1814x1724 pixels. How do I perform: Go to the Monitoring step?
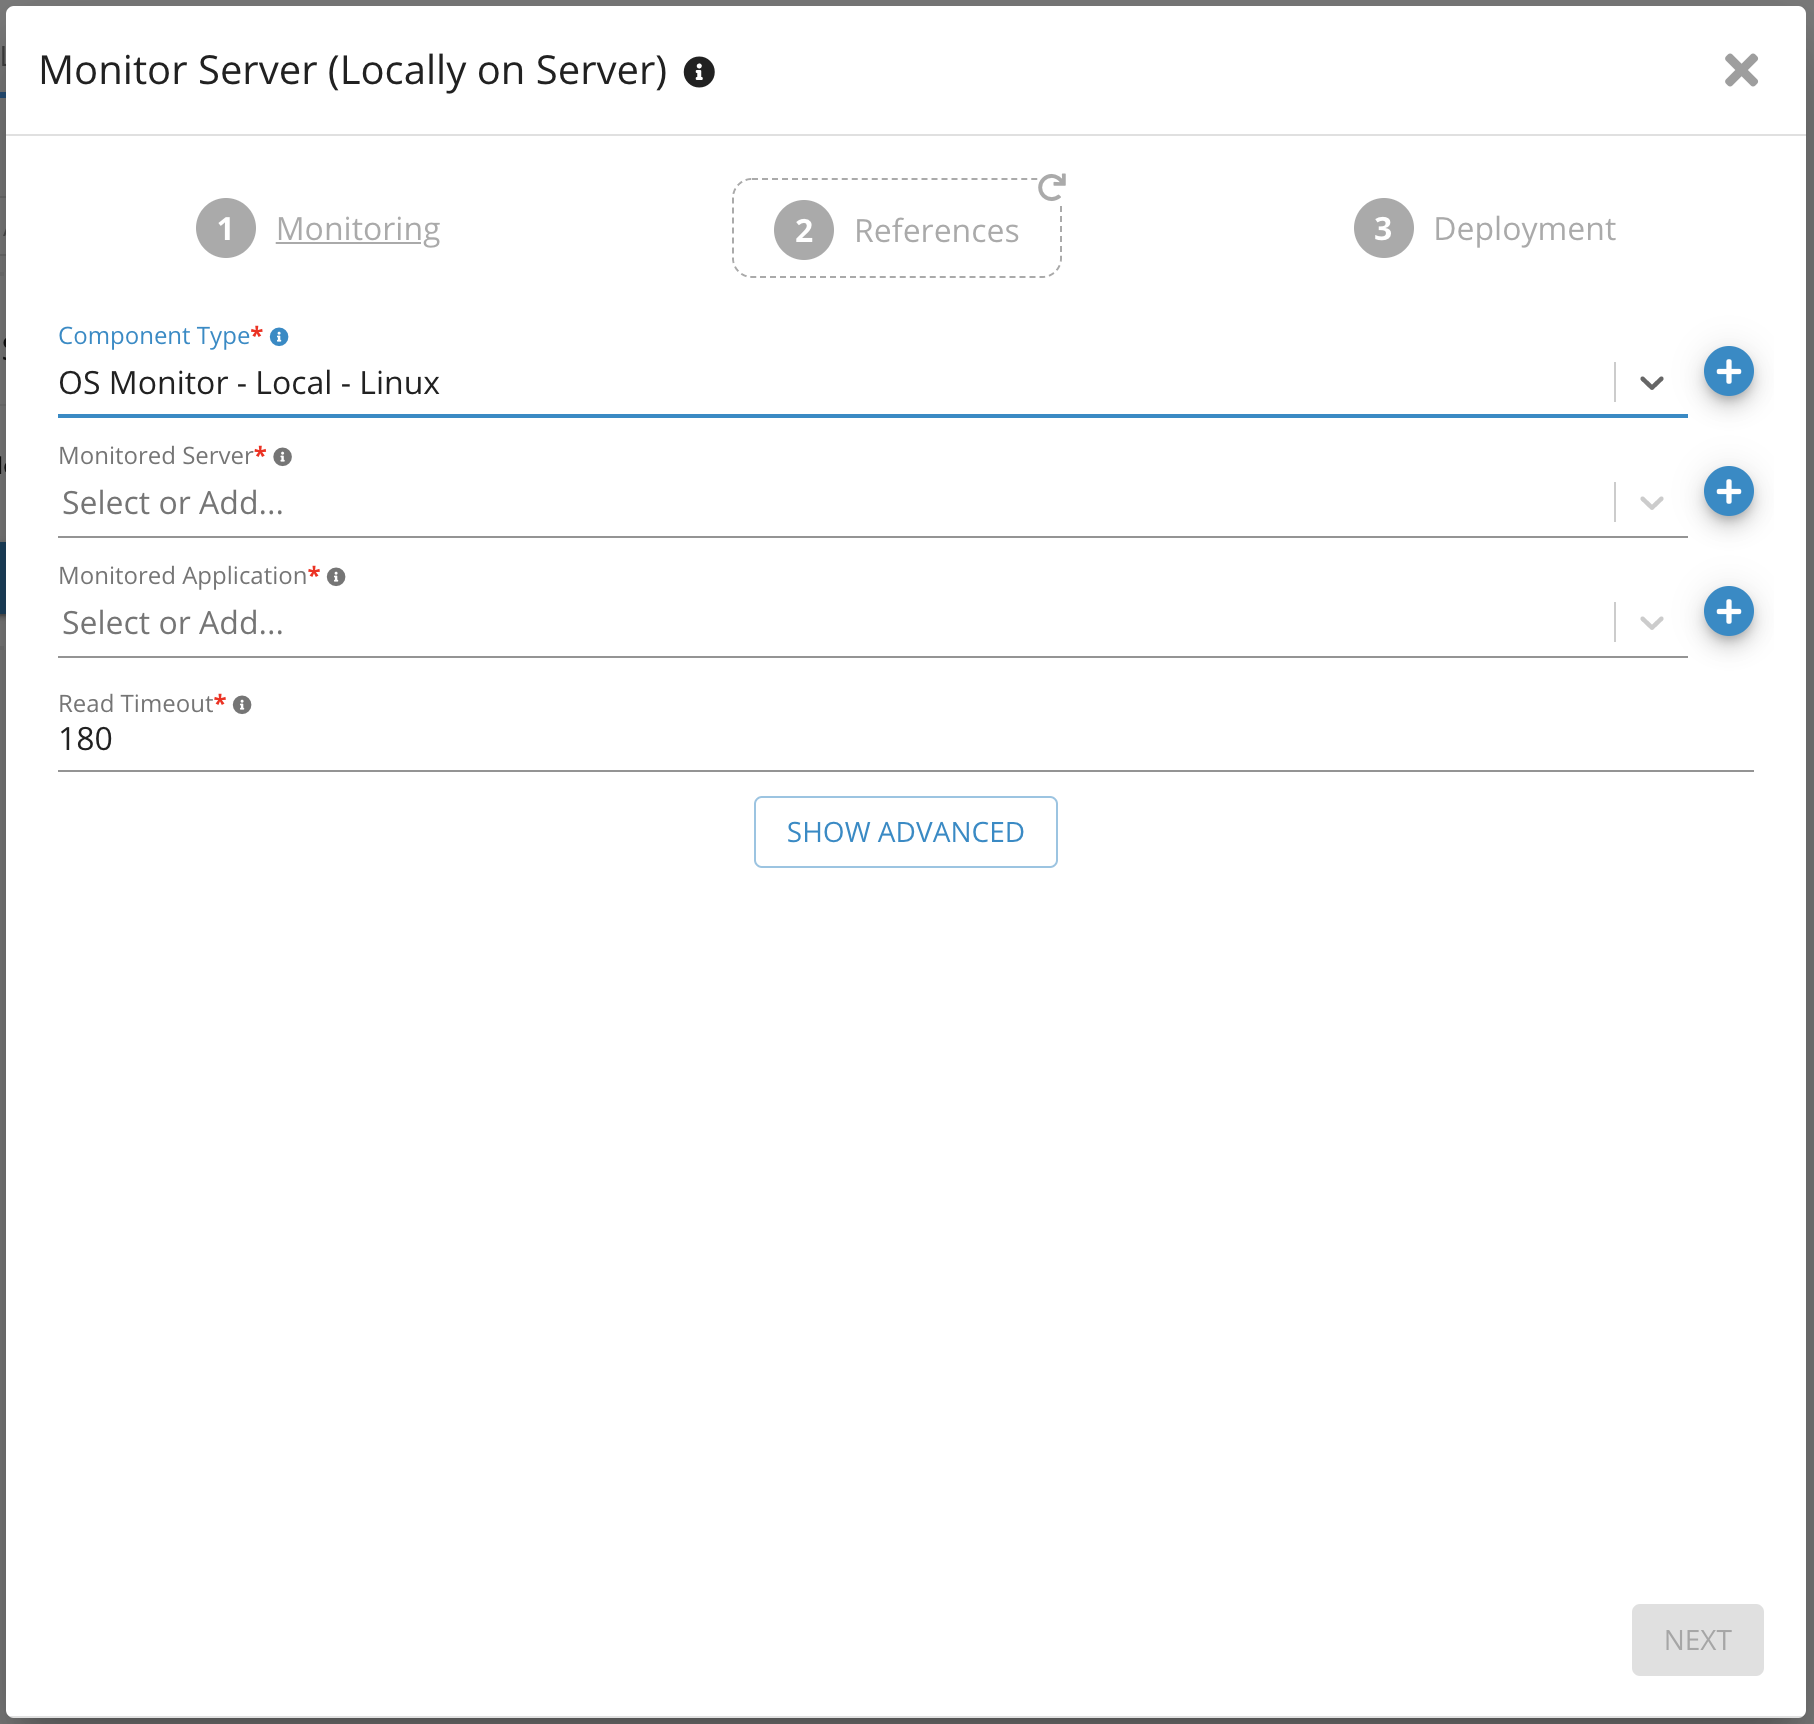tap(357, 229)
